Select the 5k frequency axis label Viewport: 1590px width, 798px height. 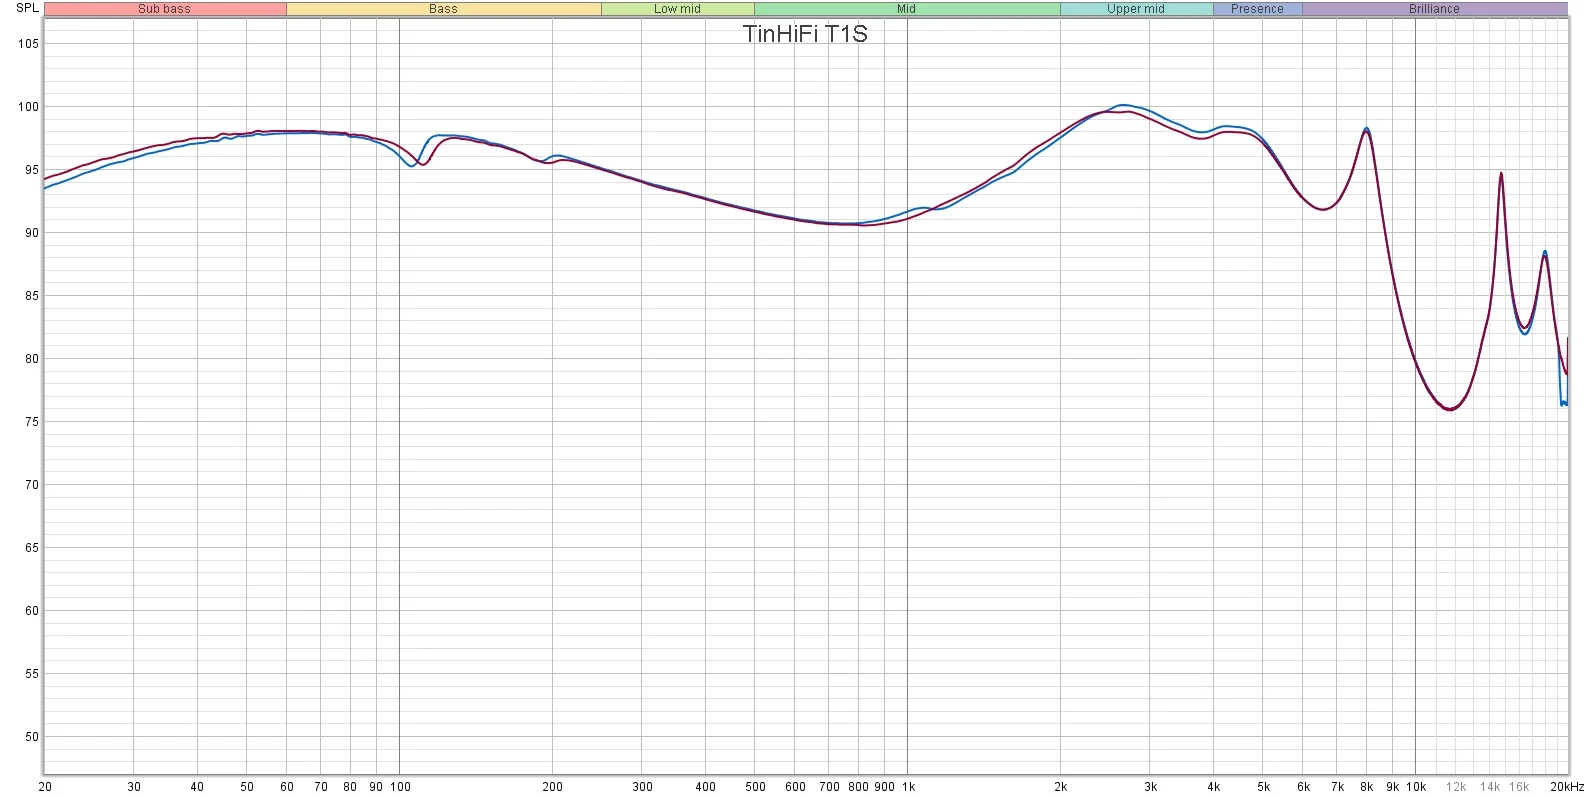1263,787
